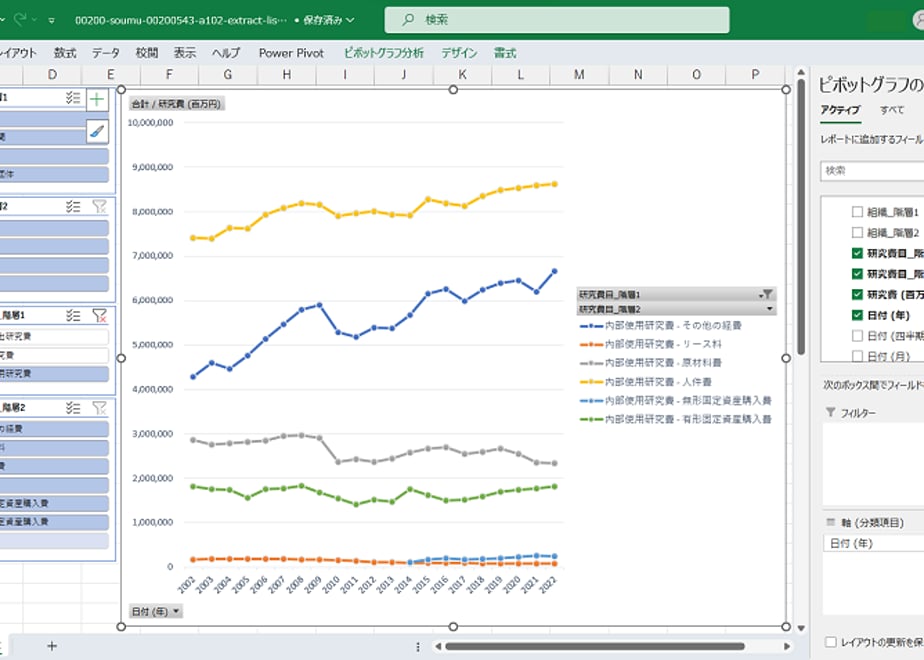This screenshot has height=660, width=924.
Task: Clear filter in the second slicer header
Action: click(x=100, y=206)
